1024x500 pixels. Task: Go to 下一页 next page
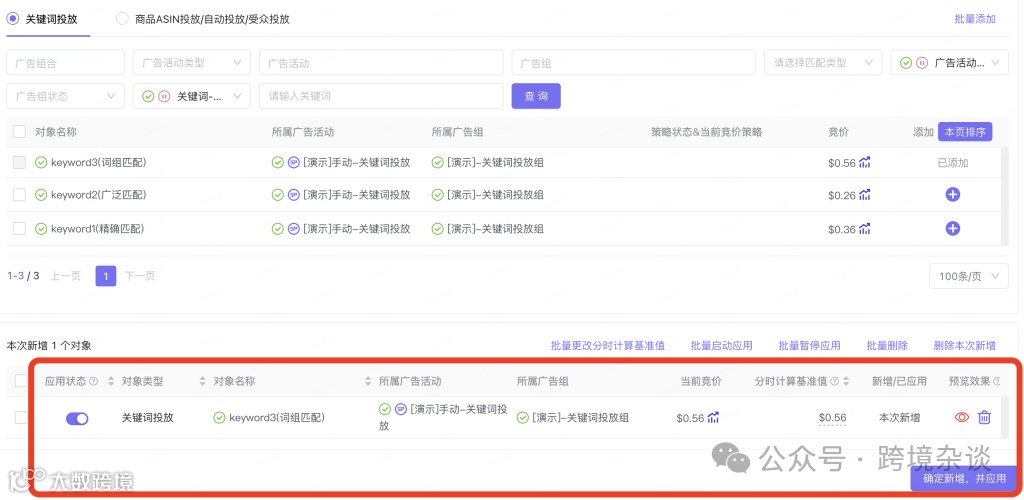coord(140,276)
